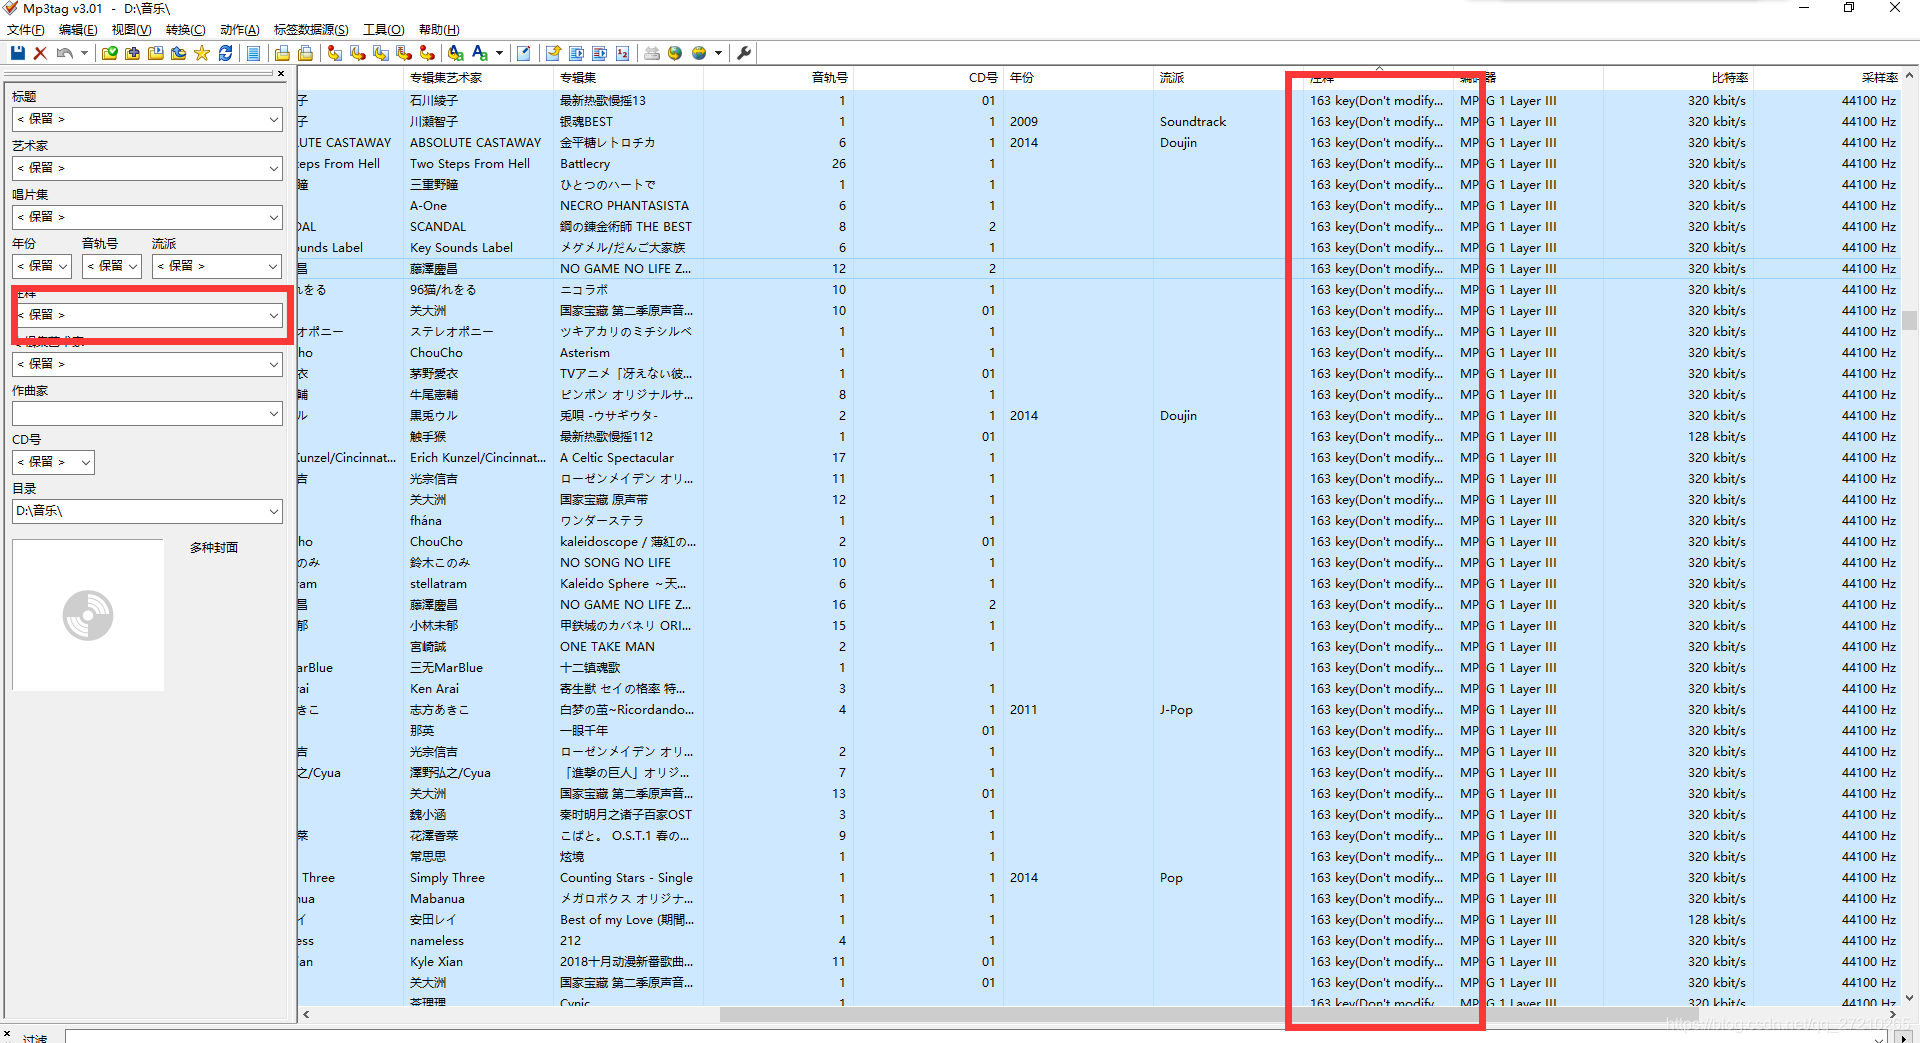The image size is (1920, 1043).
Task: Select all files with the list icon
Action: pyautogui.click(x=253, y=53)
